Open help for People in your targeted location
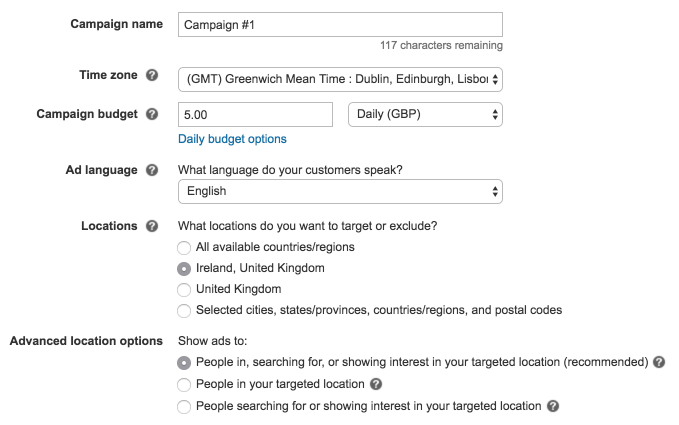 375,384
